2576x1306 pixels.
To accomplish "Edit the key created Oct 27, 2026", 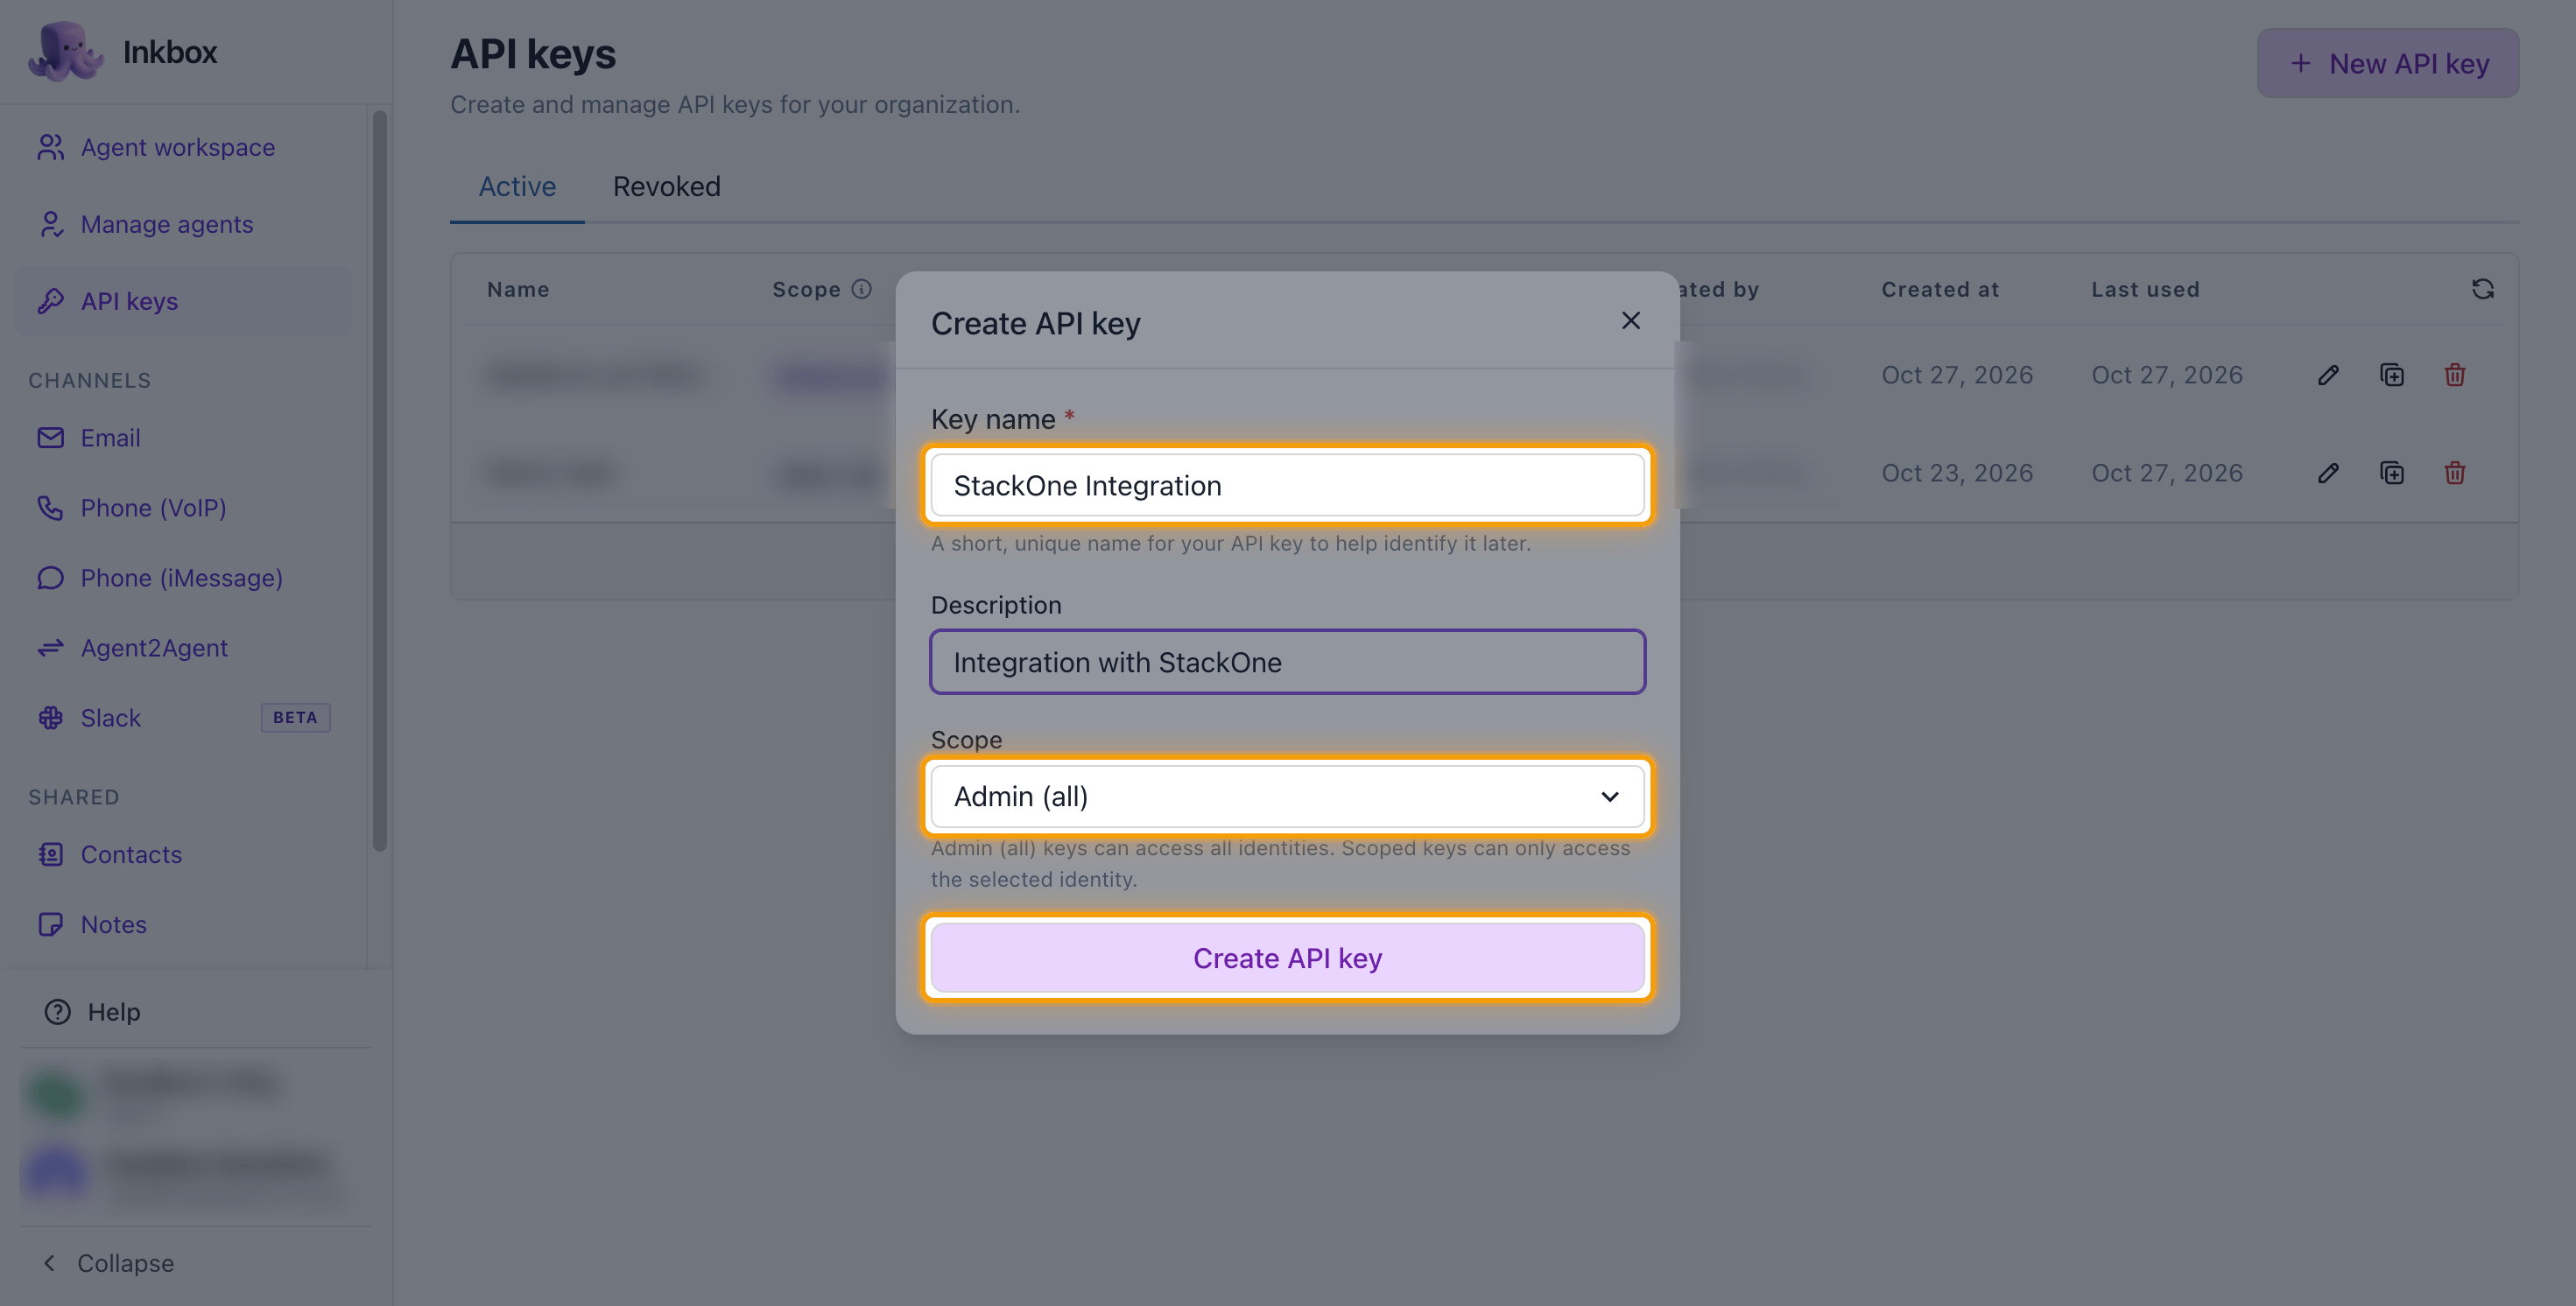I will [2328, 375].
